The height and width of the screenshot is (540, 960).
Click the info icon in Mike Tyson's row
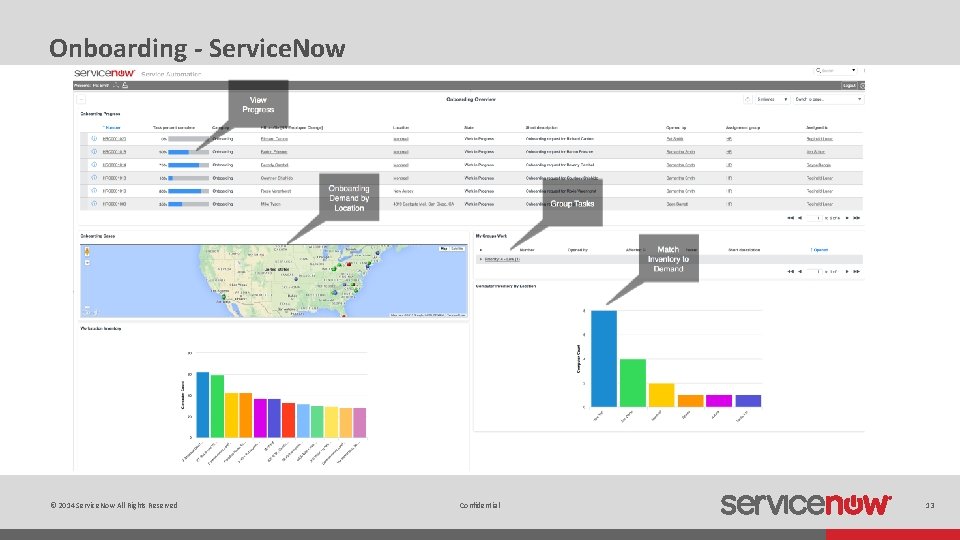click(x=94, y=204)
